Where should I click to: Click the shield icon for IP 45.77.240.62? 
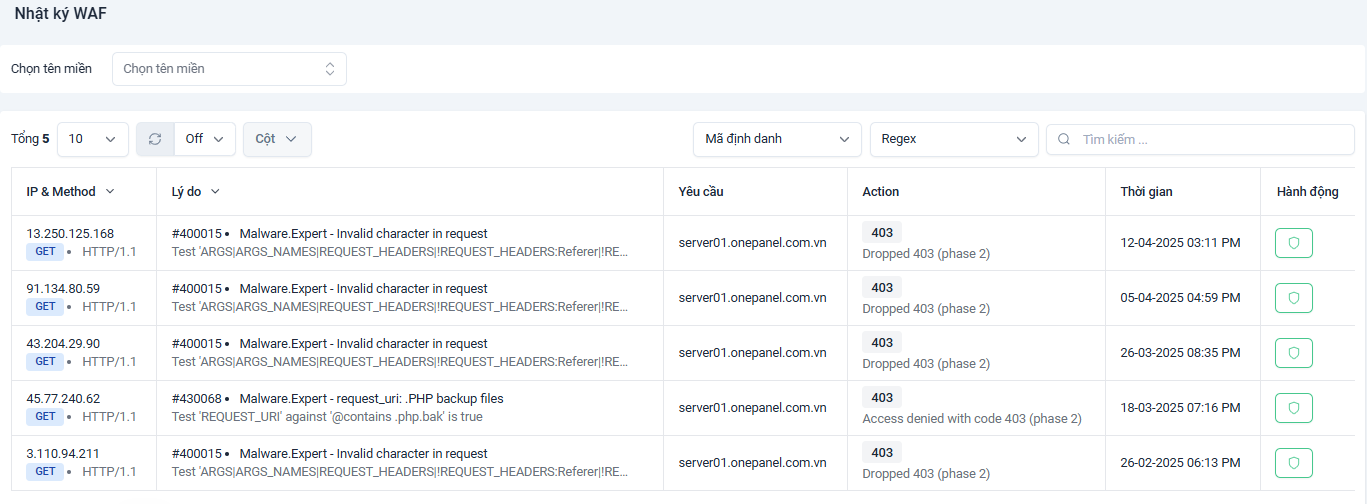(x=1293, y=408)
